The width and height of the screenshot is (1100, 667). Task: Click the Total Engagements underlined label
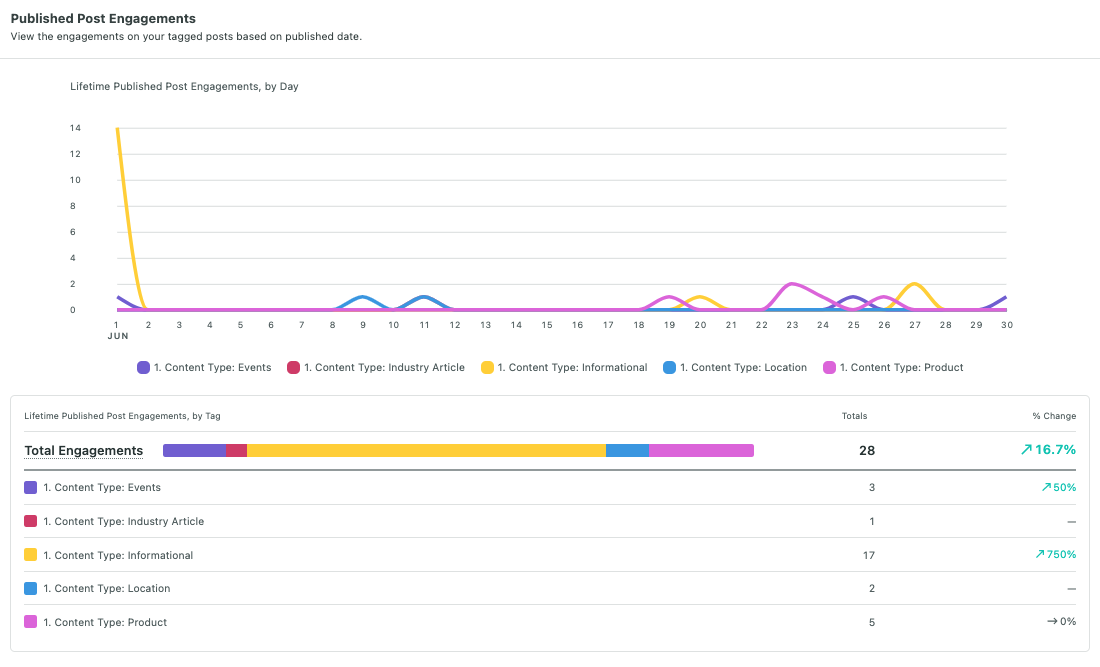tap(83, 451)
